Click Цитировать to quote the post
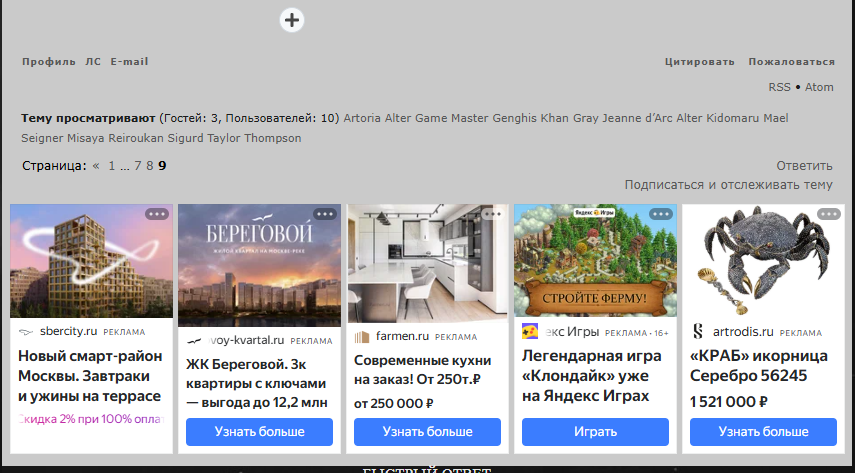 point(699,62)
